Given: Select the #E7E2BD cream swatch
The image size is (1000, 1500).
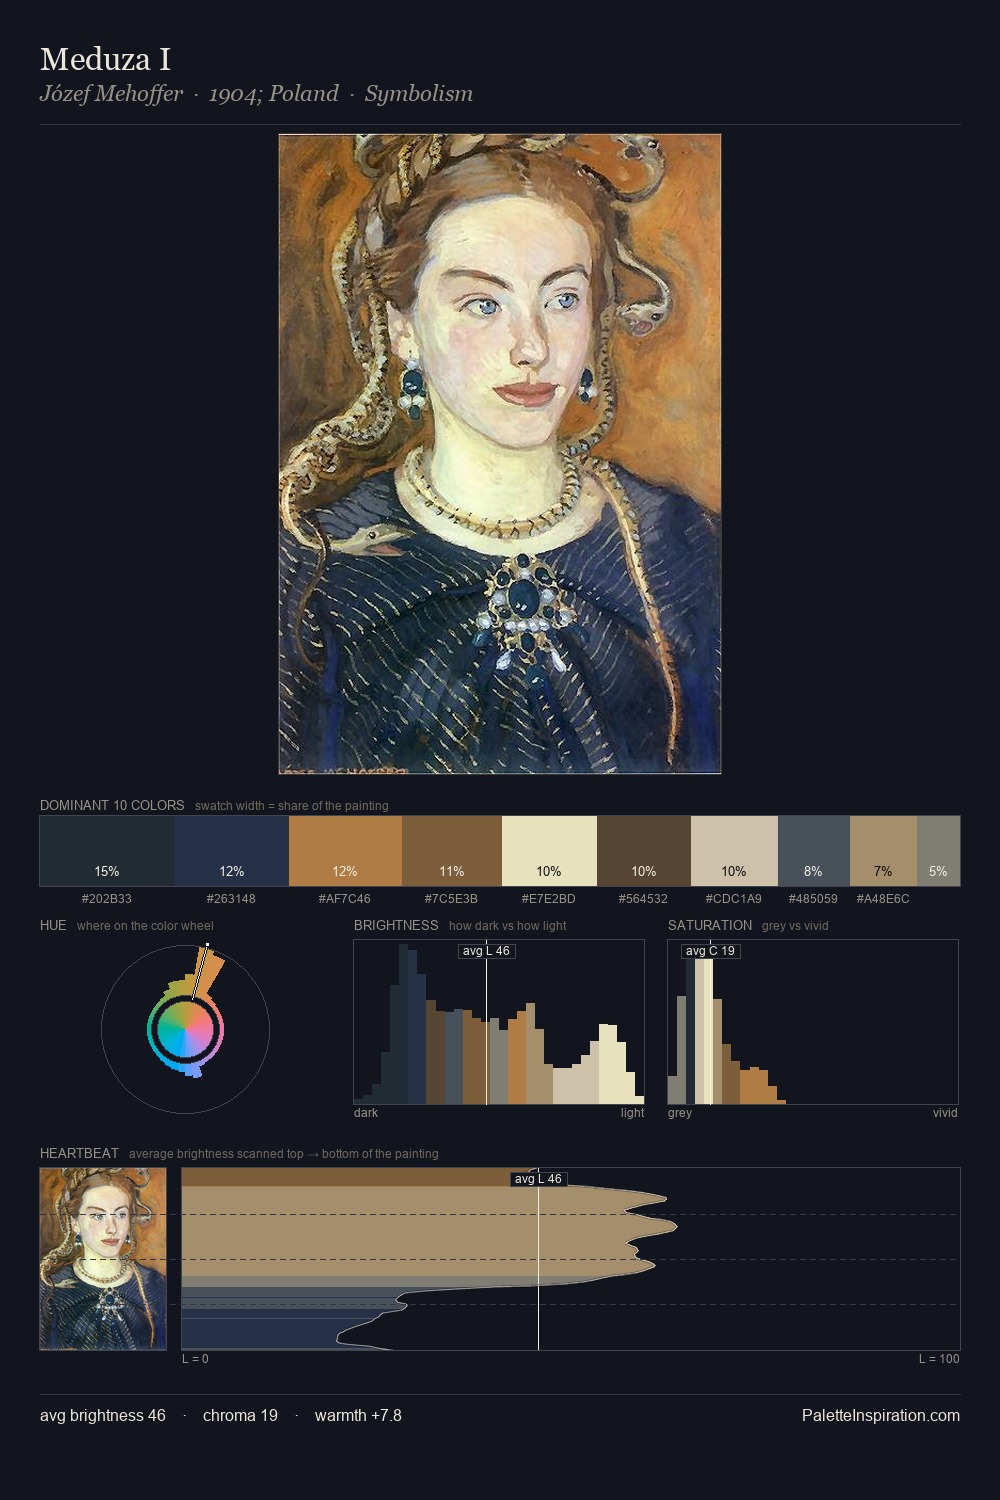Looking at the screenshot, I should point(549,851).
